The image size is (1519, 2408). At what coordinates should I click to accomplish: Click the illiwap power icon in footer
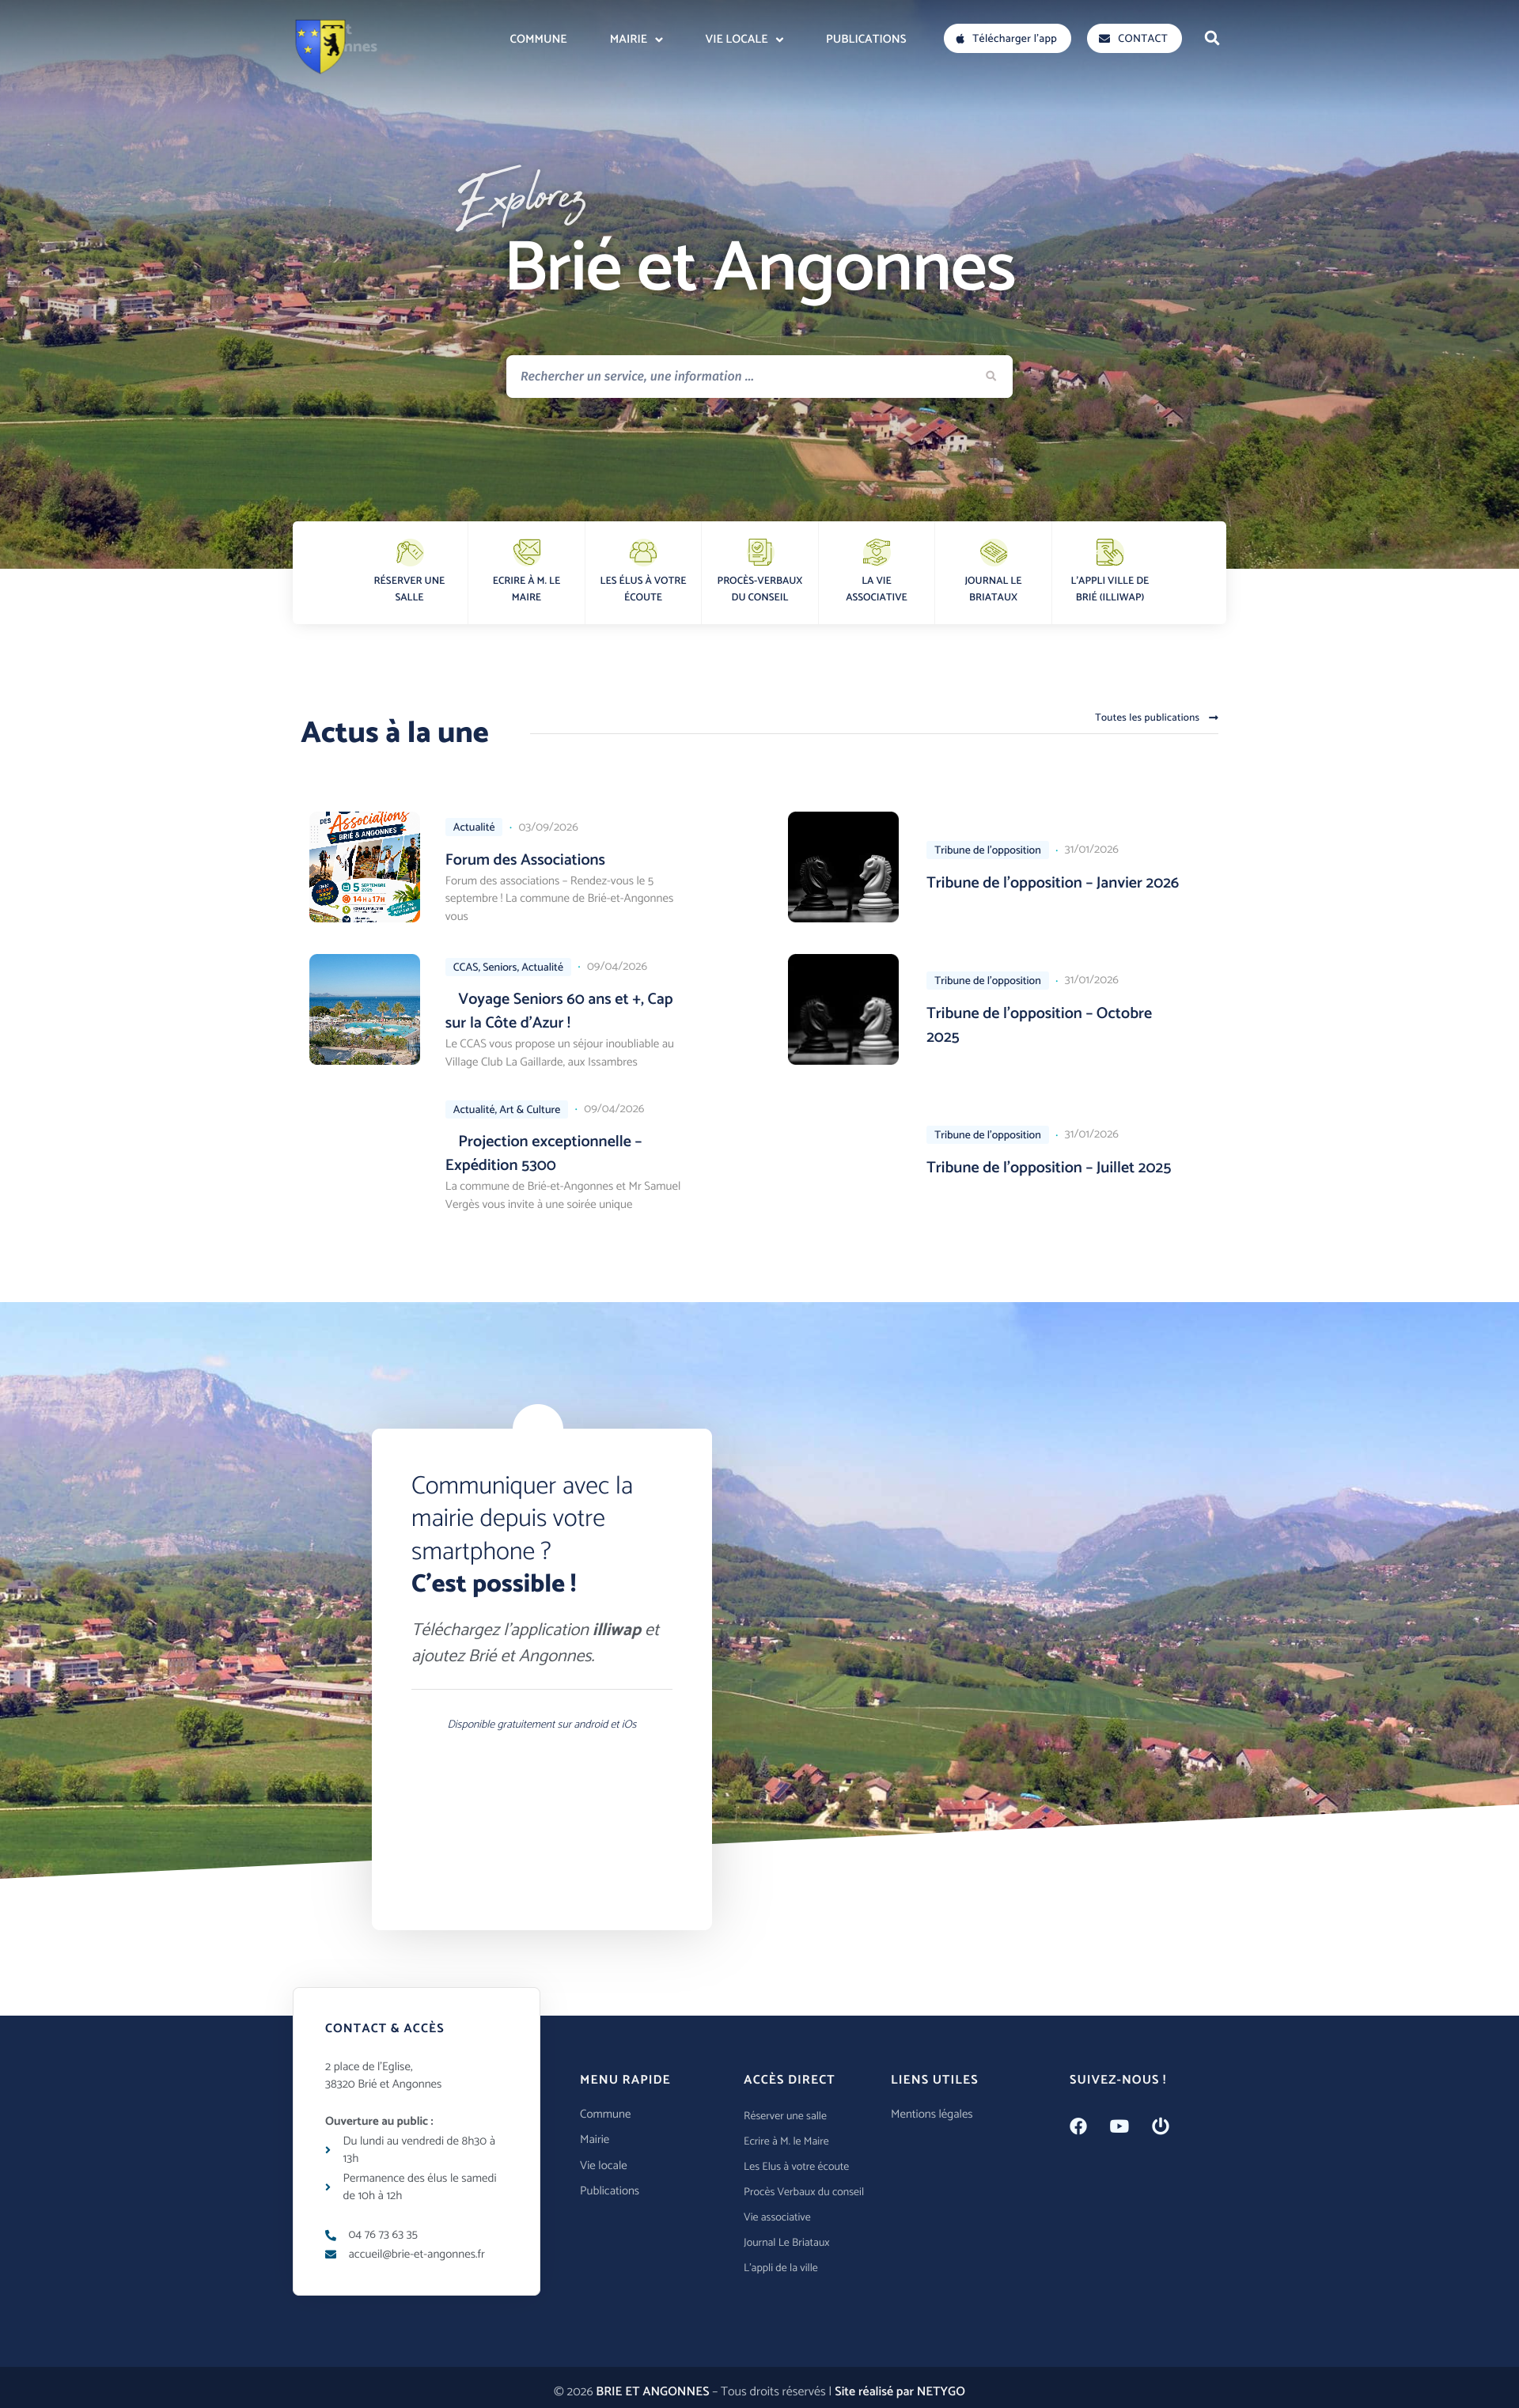coord(1160,2126)
